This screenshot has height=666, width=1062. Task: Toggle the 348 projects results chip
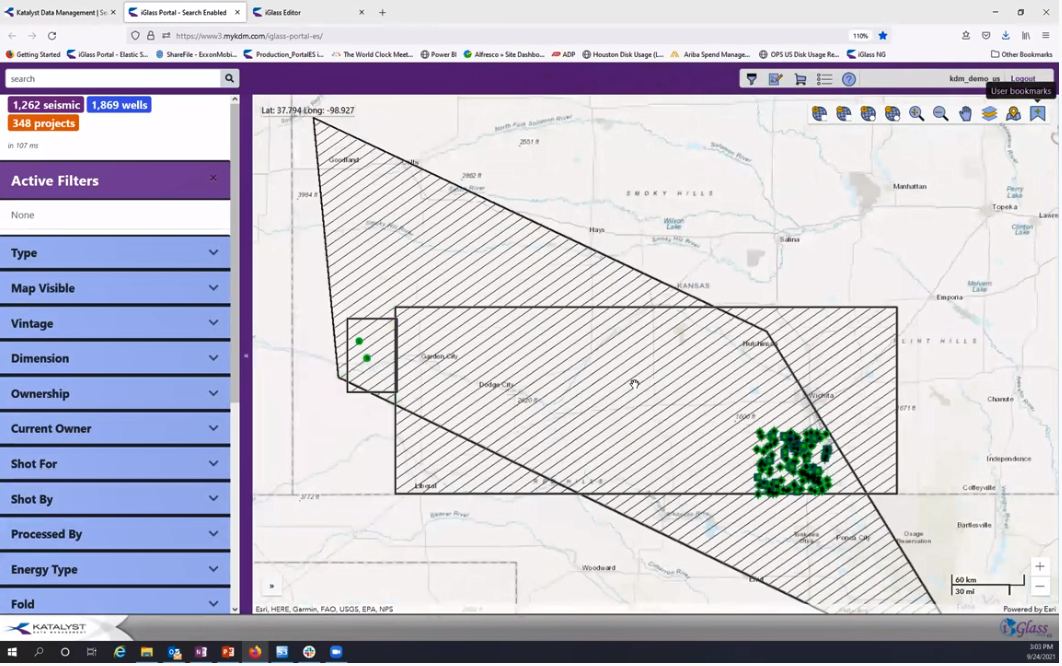pos(41,123)
